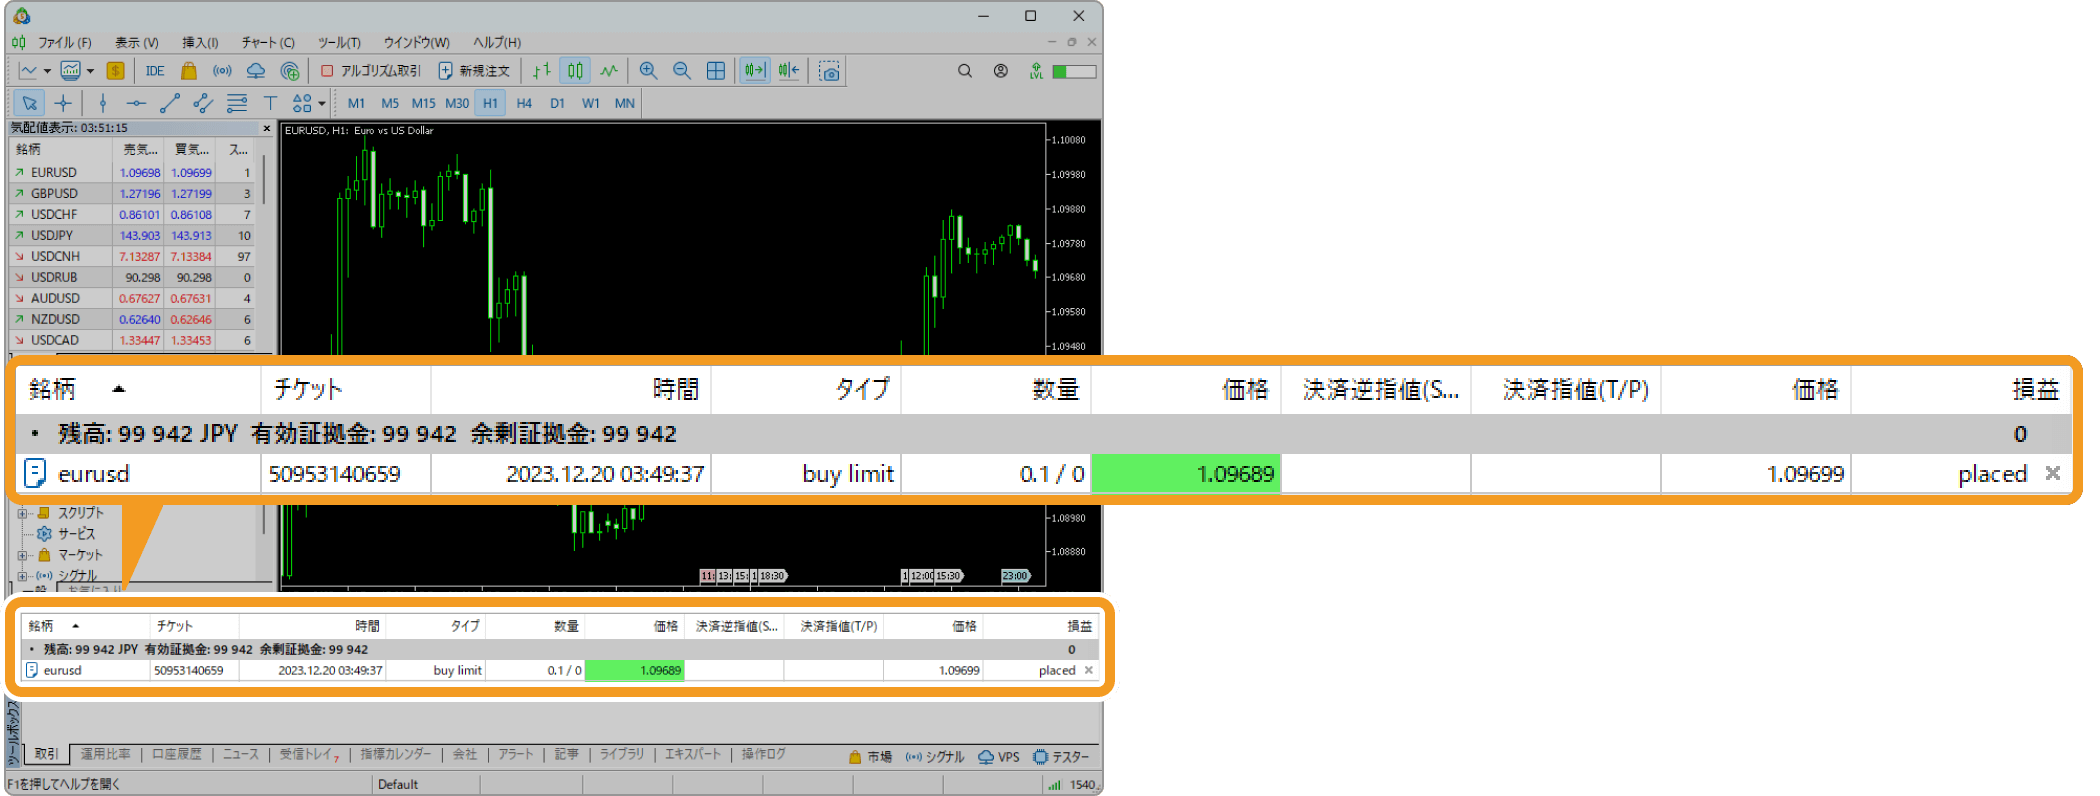The image size is (2100, 796).
Task: Select the D1 timeframe button
Action: [557, 103]
